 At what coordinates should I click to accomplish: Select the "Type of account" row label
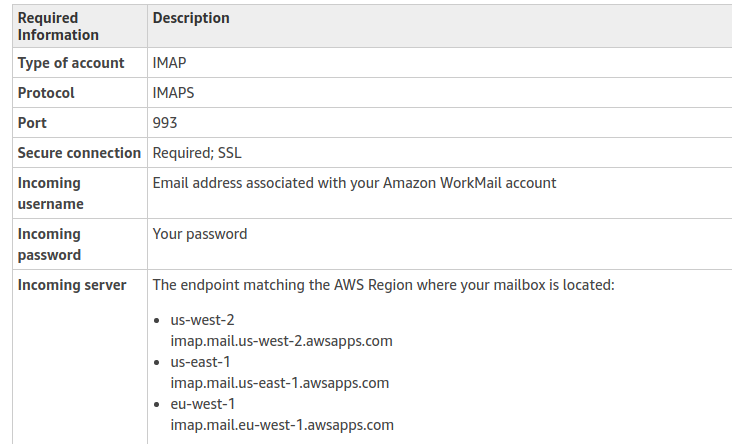[71, 62]
